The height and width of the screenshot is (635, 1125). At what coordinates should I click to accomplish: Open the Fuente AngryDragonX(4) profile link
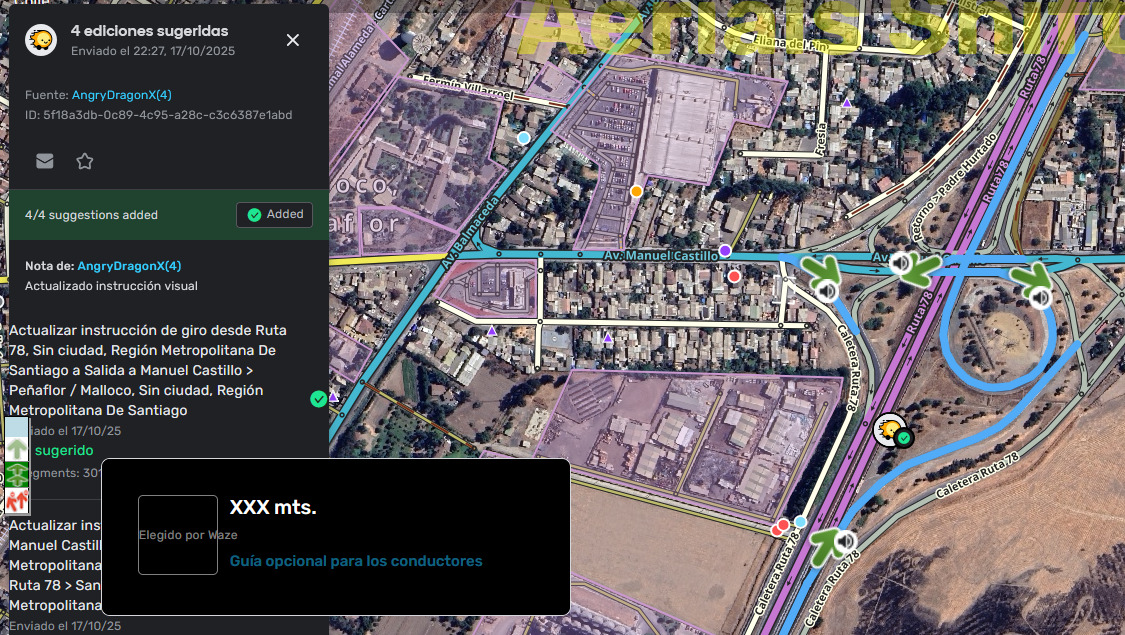pyautogui.click(x=121, y=95)
